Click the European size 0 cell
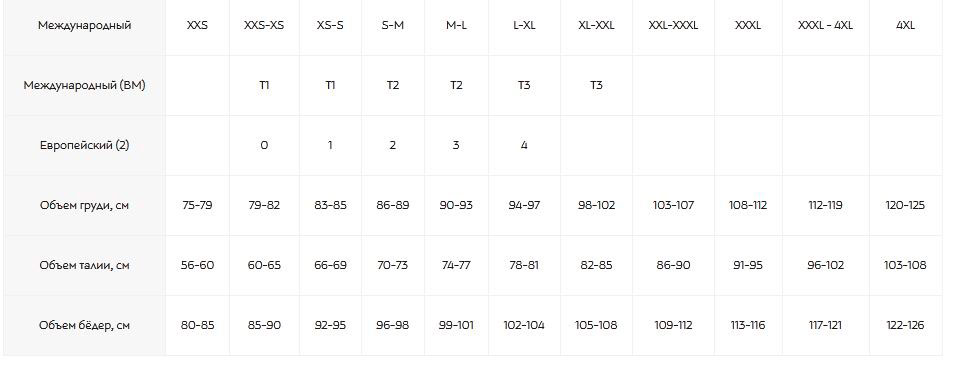955x367 pixels. click(264, 145)
